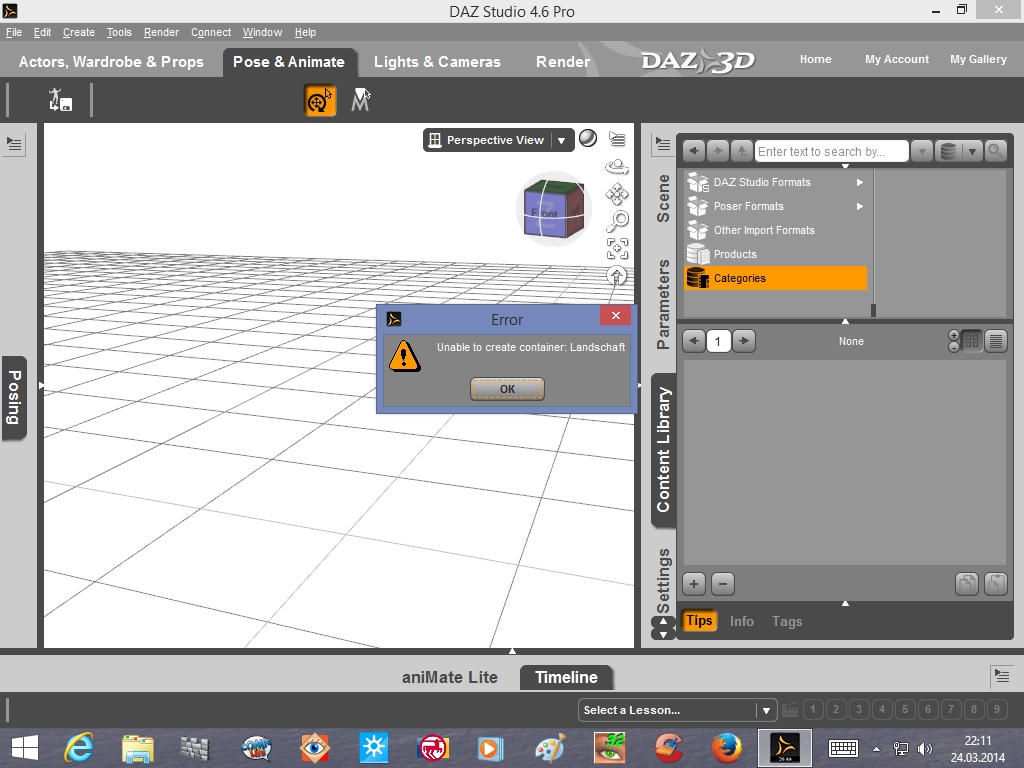Click the copy icon in content pane
The width and height of the screenshot is (1024, 768).
(967, 584)
